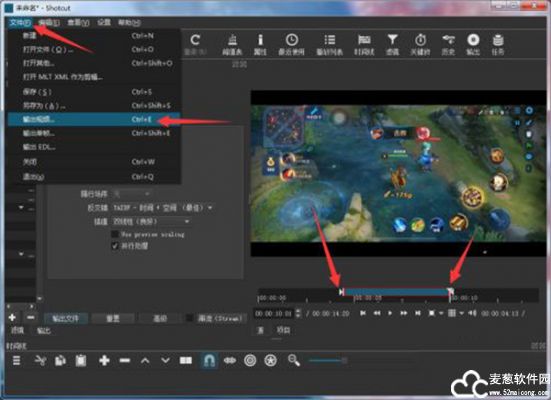The height and width of the screenshot is (400, 551).
Task: Open the timeline hamburger menu icon
Action: (x=17, y=360)
